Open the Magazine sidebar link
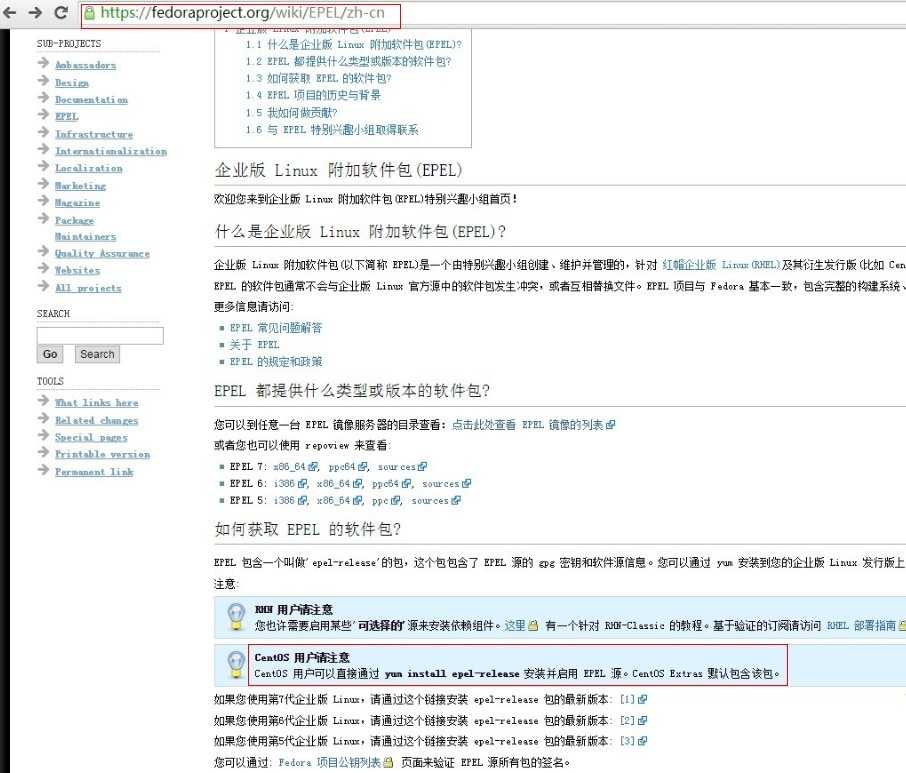Screen dimensions: 906x773 pyautogui.click(x=77, y=203)
